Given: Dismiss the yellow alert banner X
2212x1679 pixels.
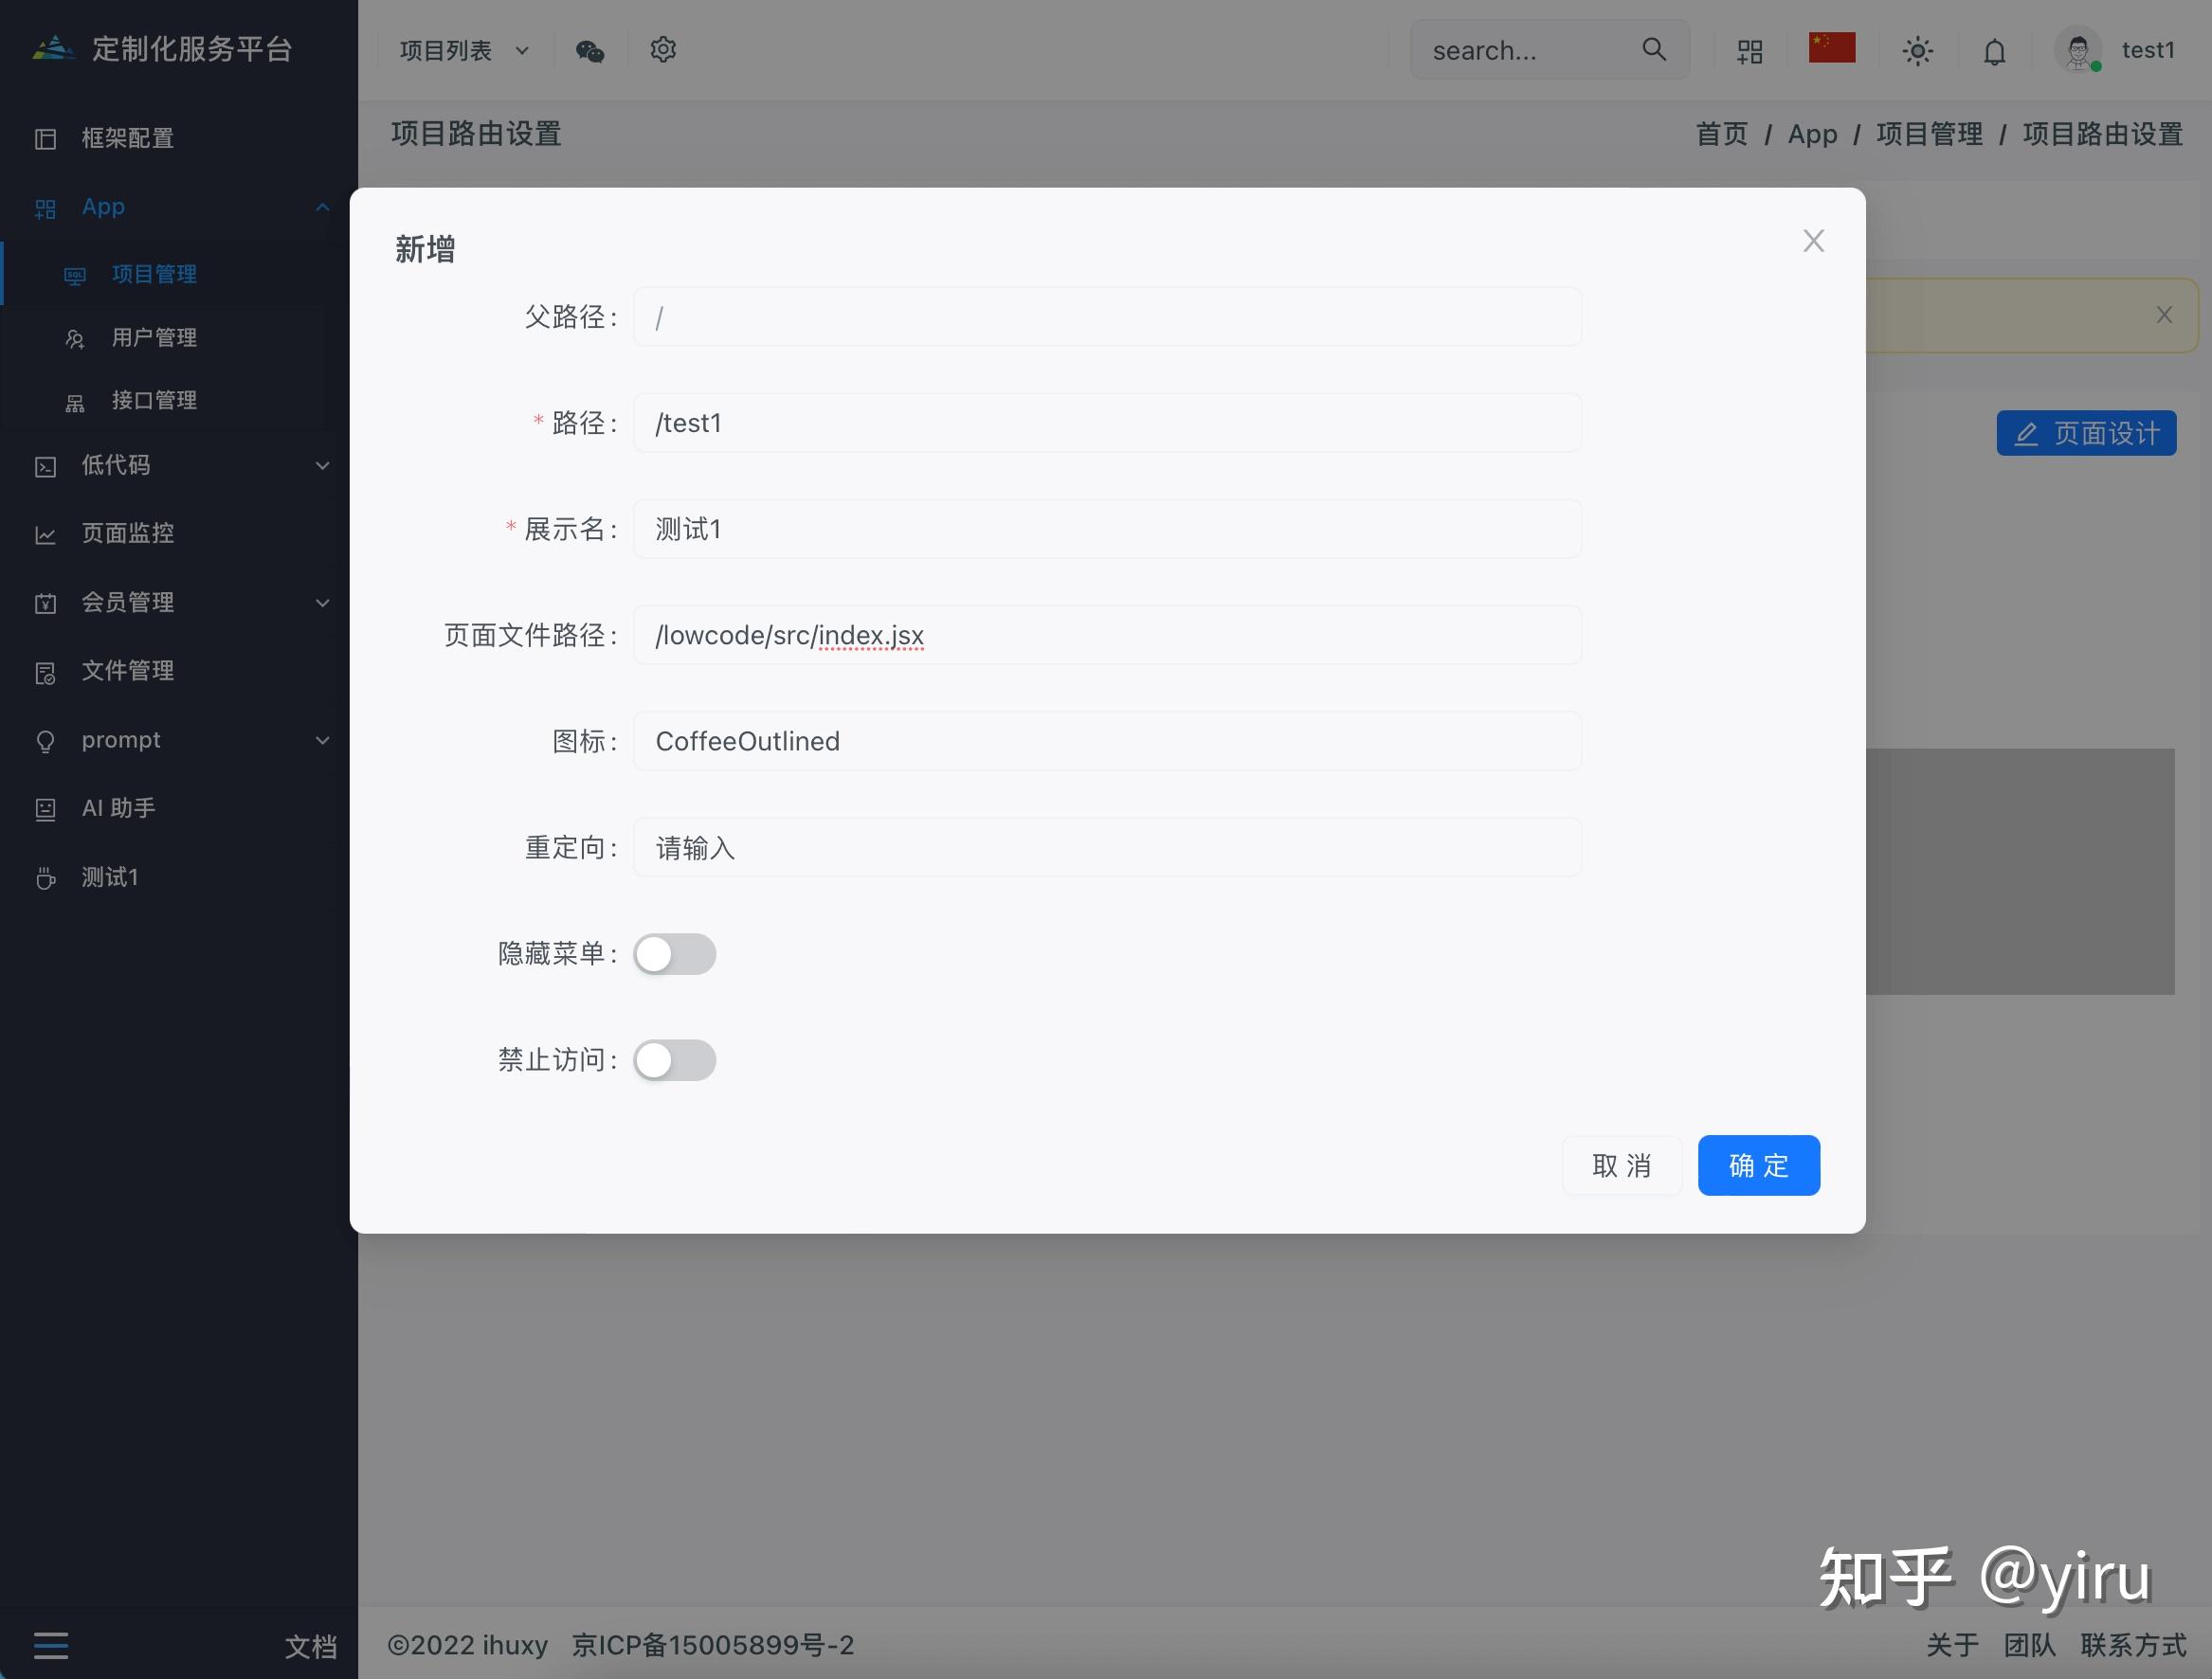Looking at the screenshot, I should tap(2164, 315).
